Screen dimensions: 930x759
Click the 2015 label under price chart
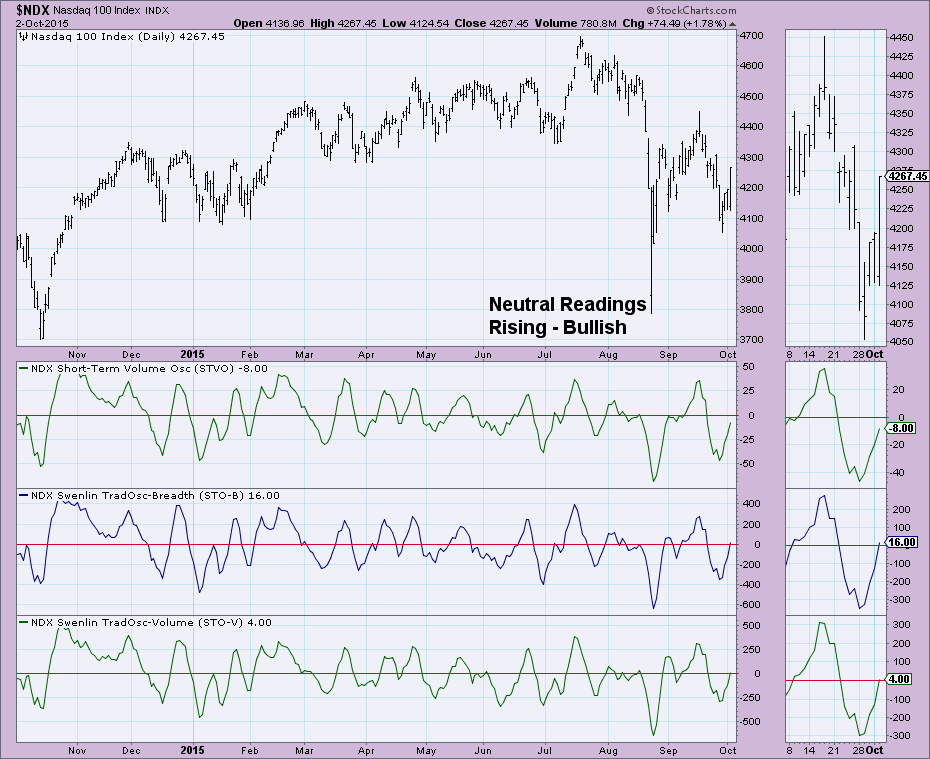[x=192, y=354]
